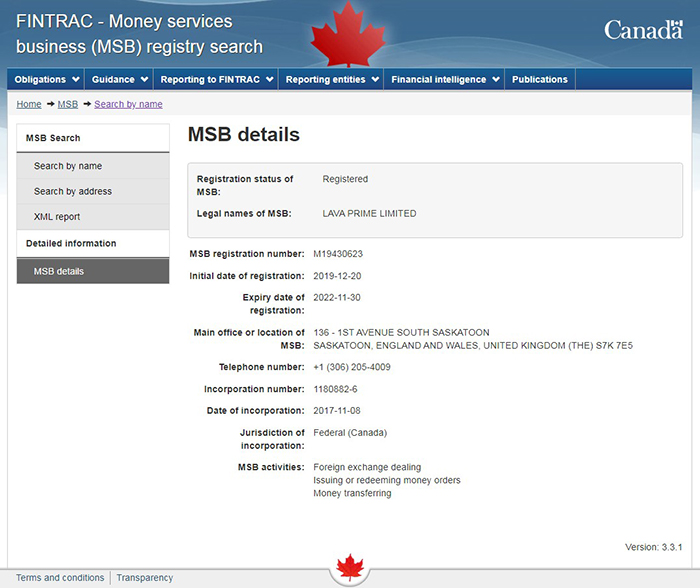Open Transparency footer link
This screenshot has height=588, width=700.
145,578
